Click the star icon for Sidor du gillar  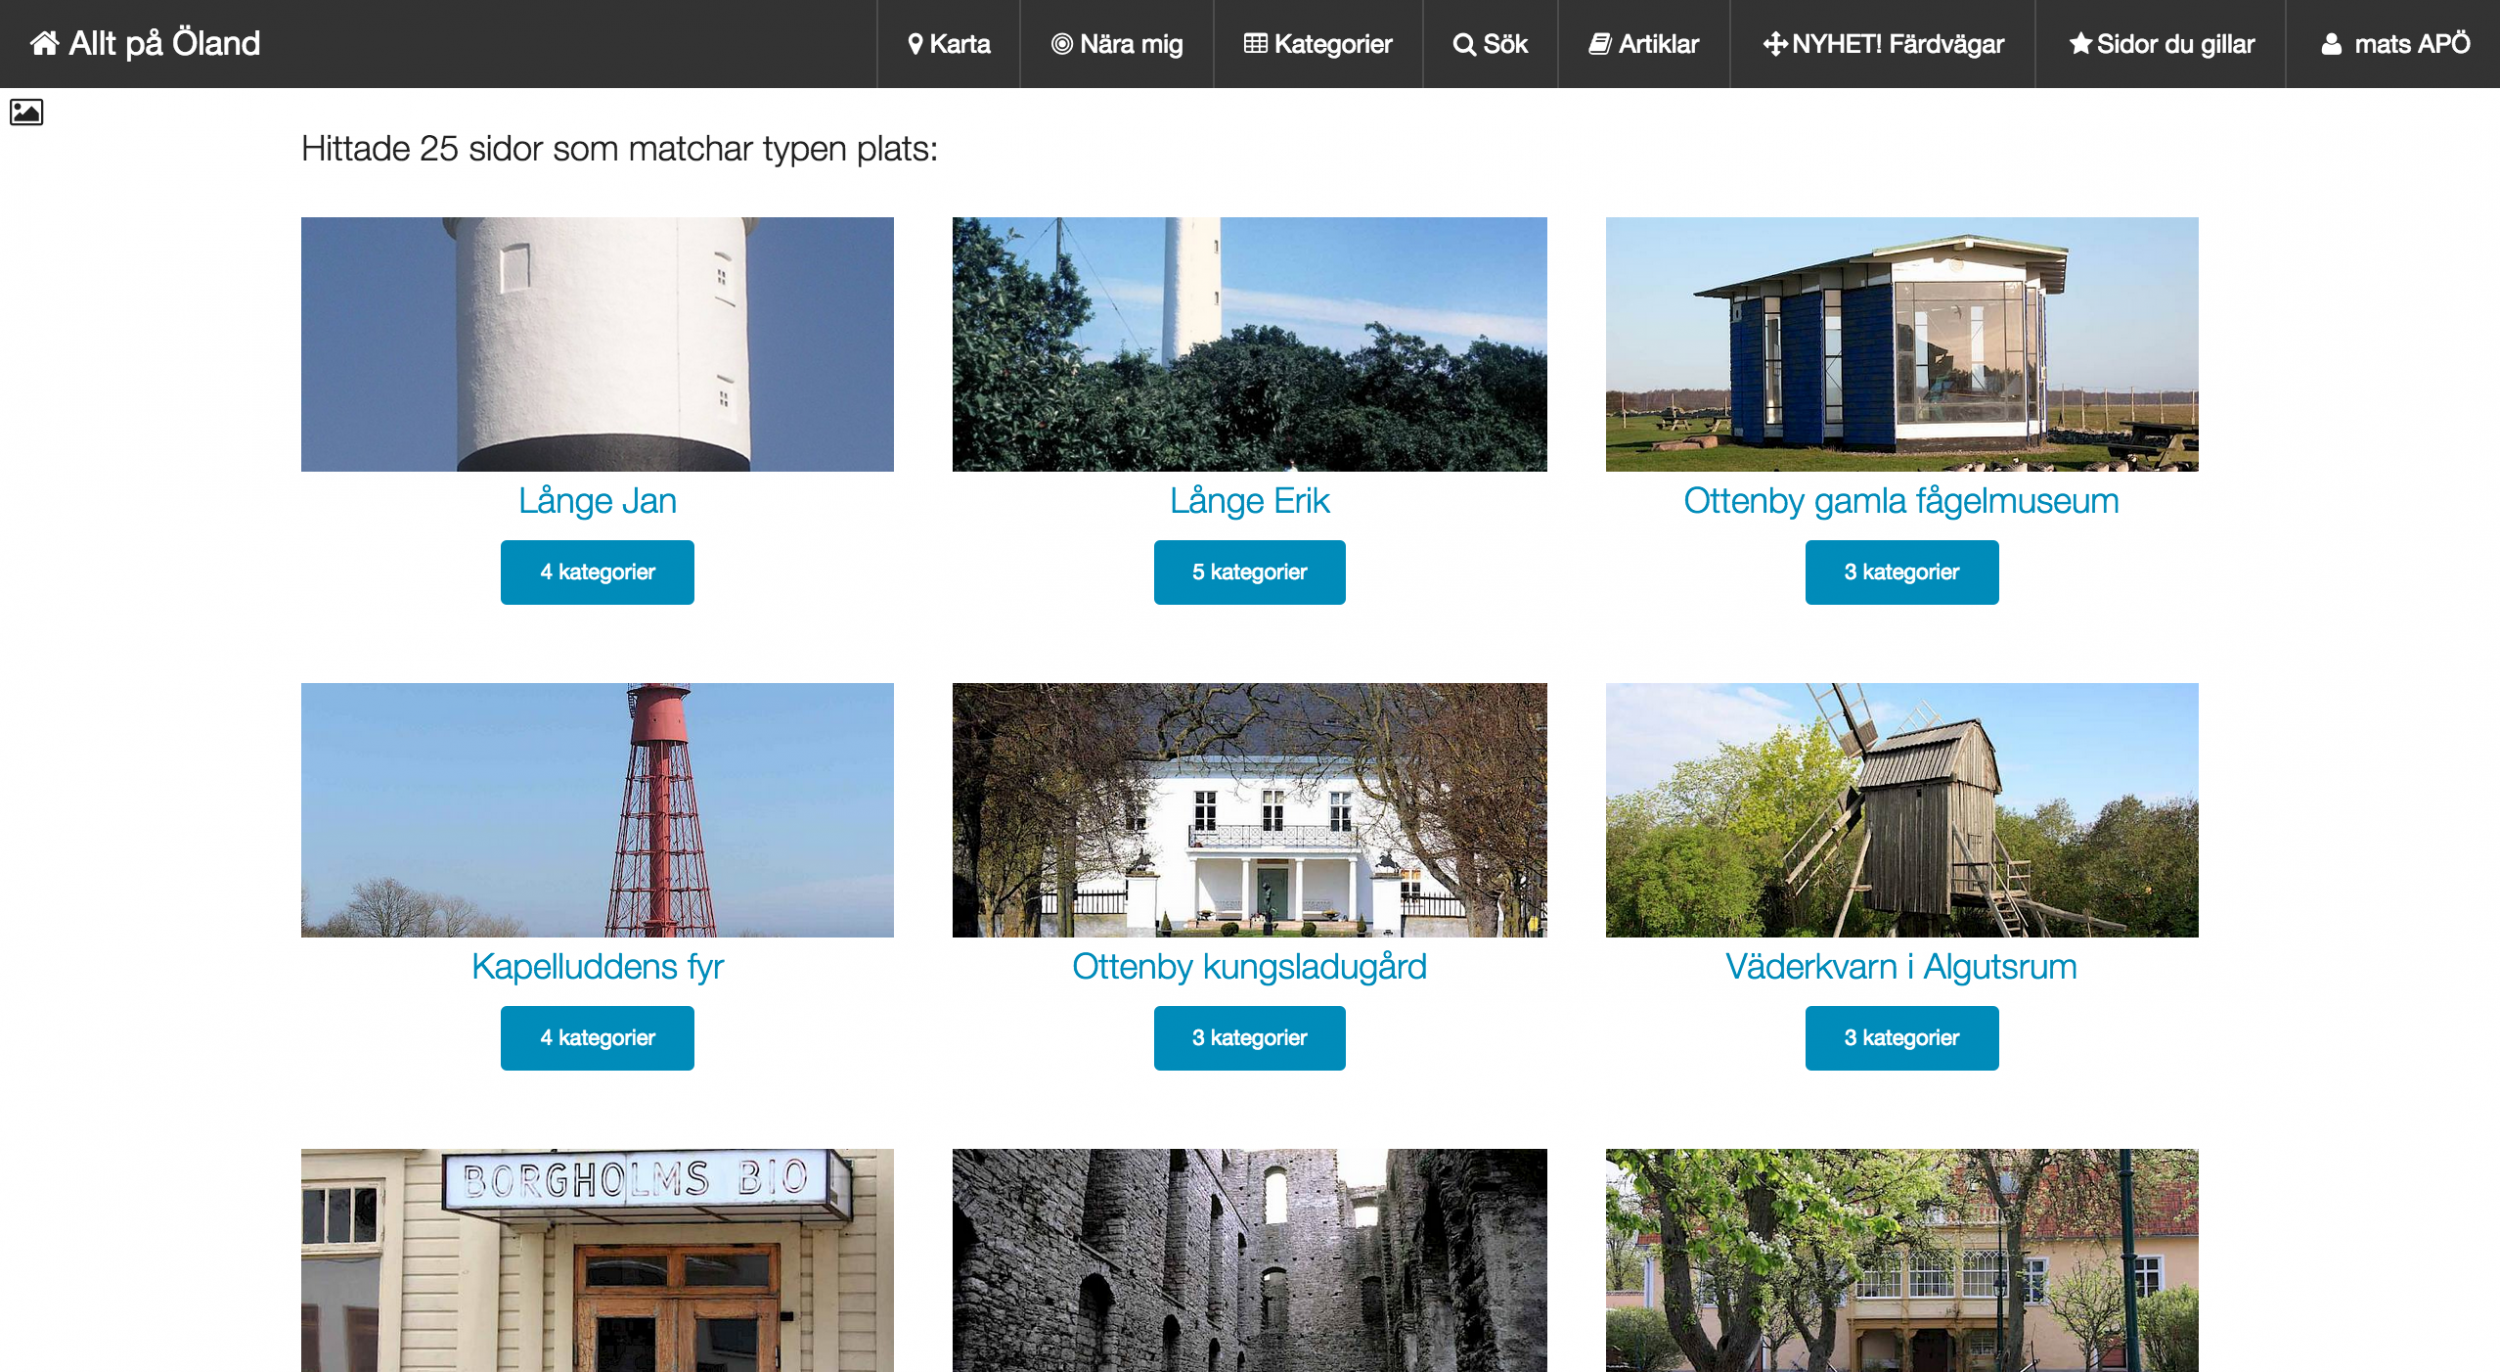click(2081, 43)
